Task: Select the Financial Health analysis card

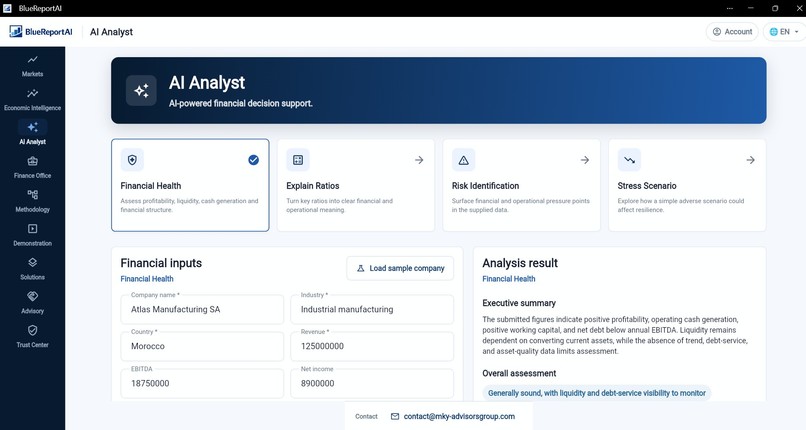Action: (x=190, y=185)
